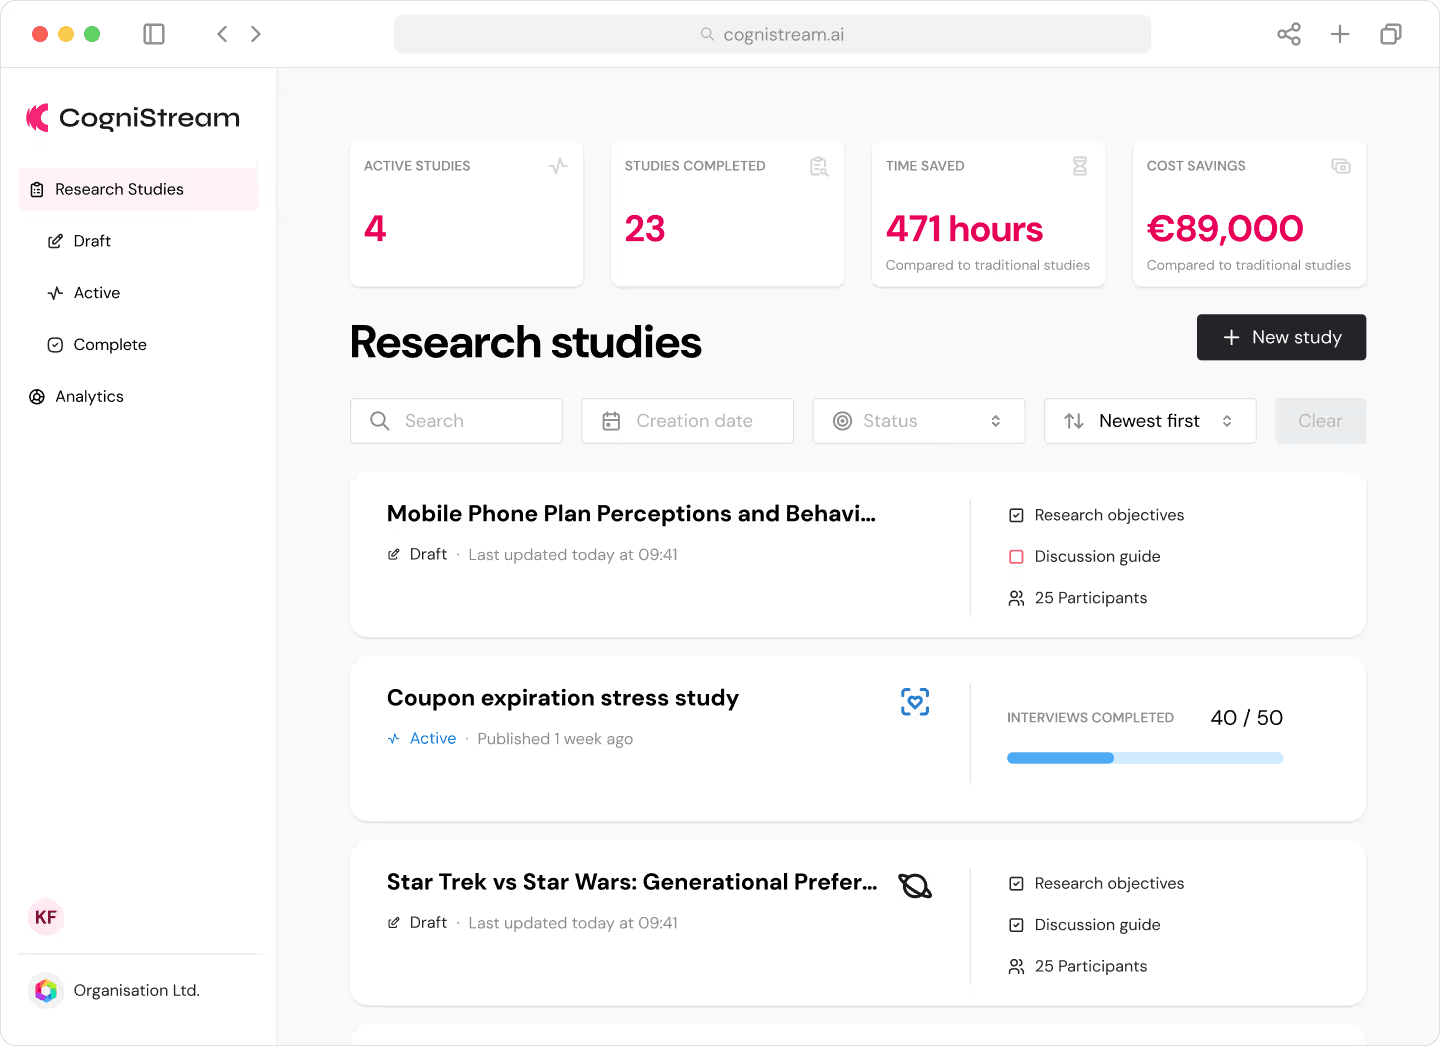Screen dimensions: 1440x1046
Task: Toggle Discussion guide checkbox in Star Trek card
Action: [1016, 925]
